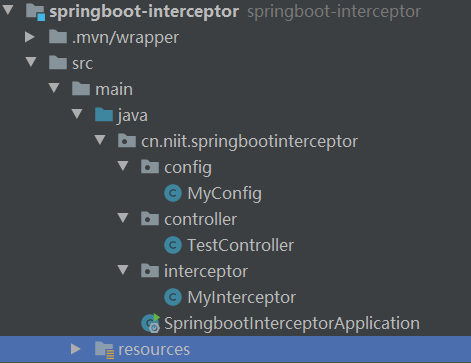Click the MyInterceptor class icon

pos(173,297)
